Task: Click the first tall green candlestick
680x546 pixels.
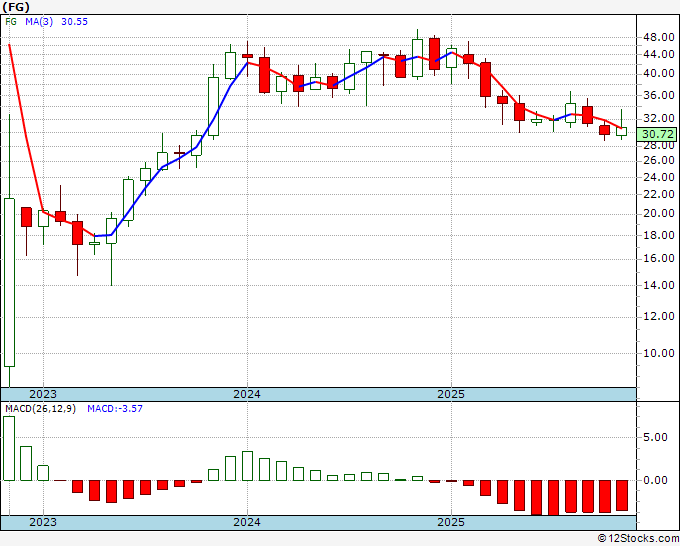Action: [9, 282]
